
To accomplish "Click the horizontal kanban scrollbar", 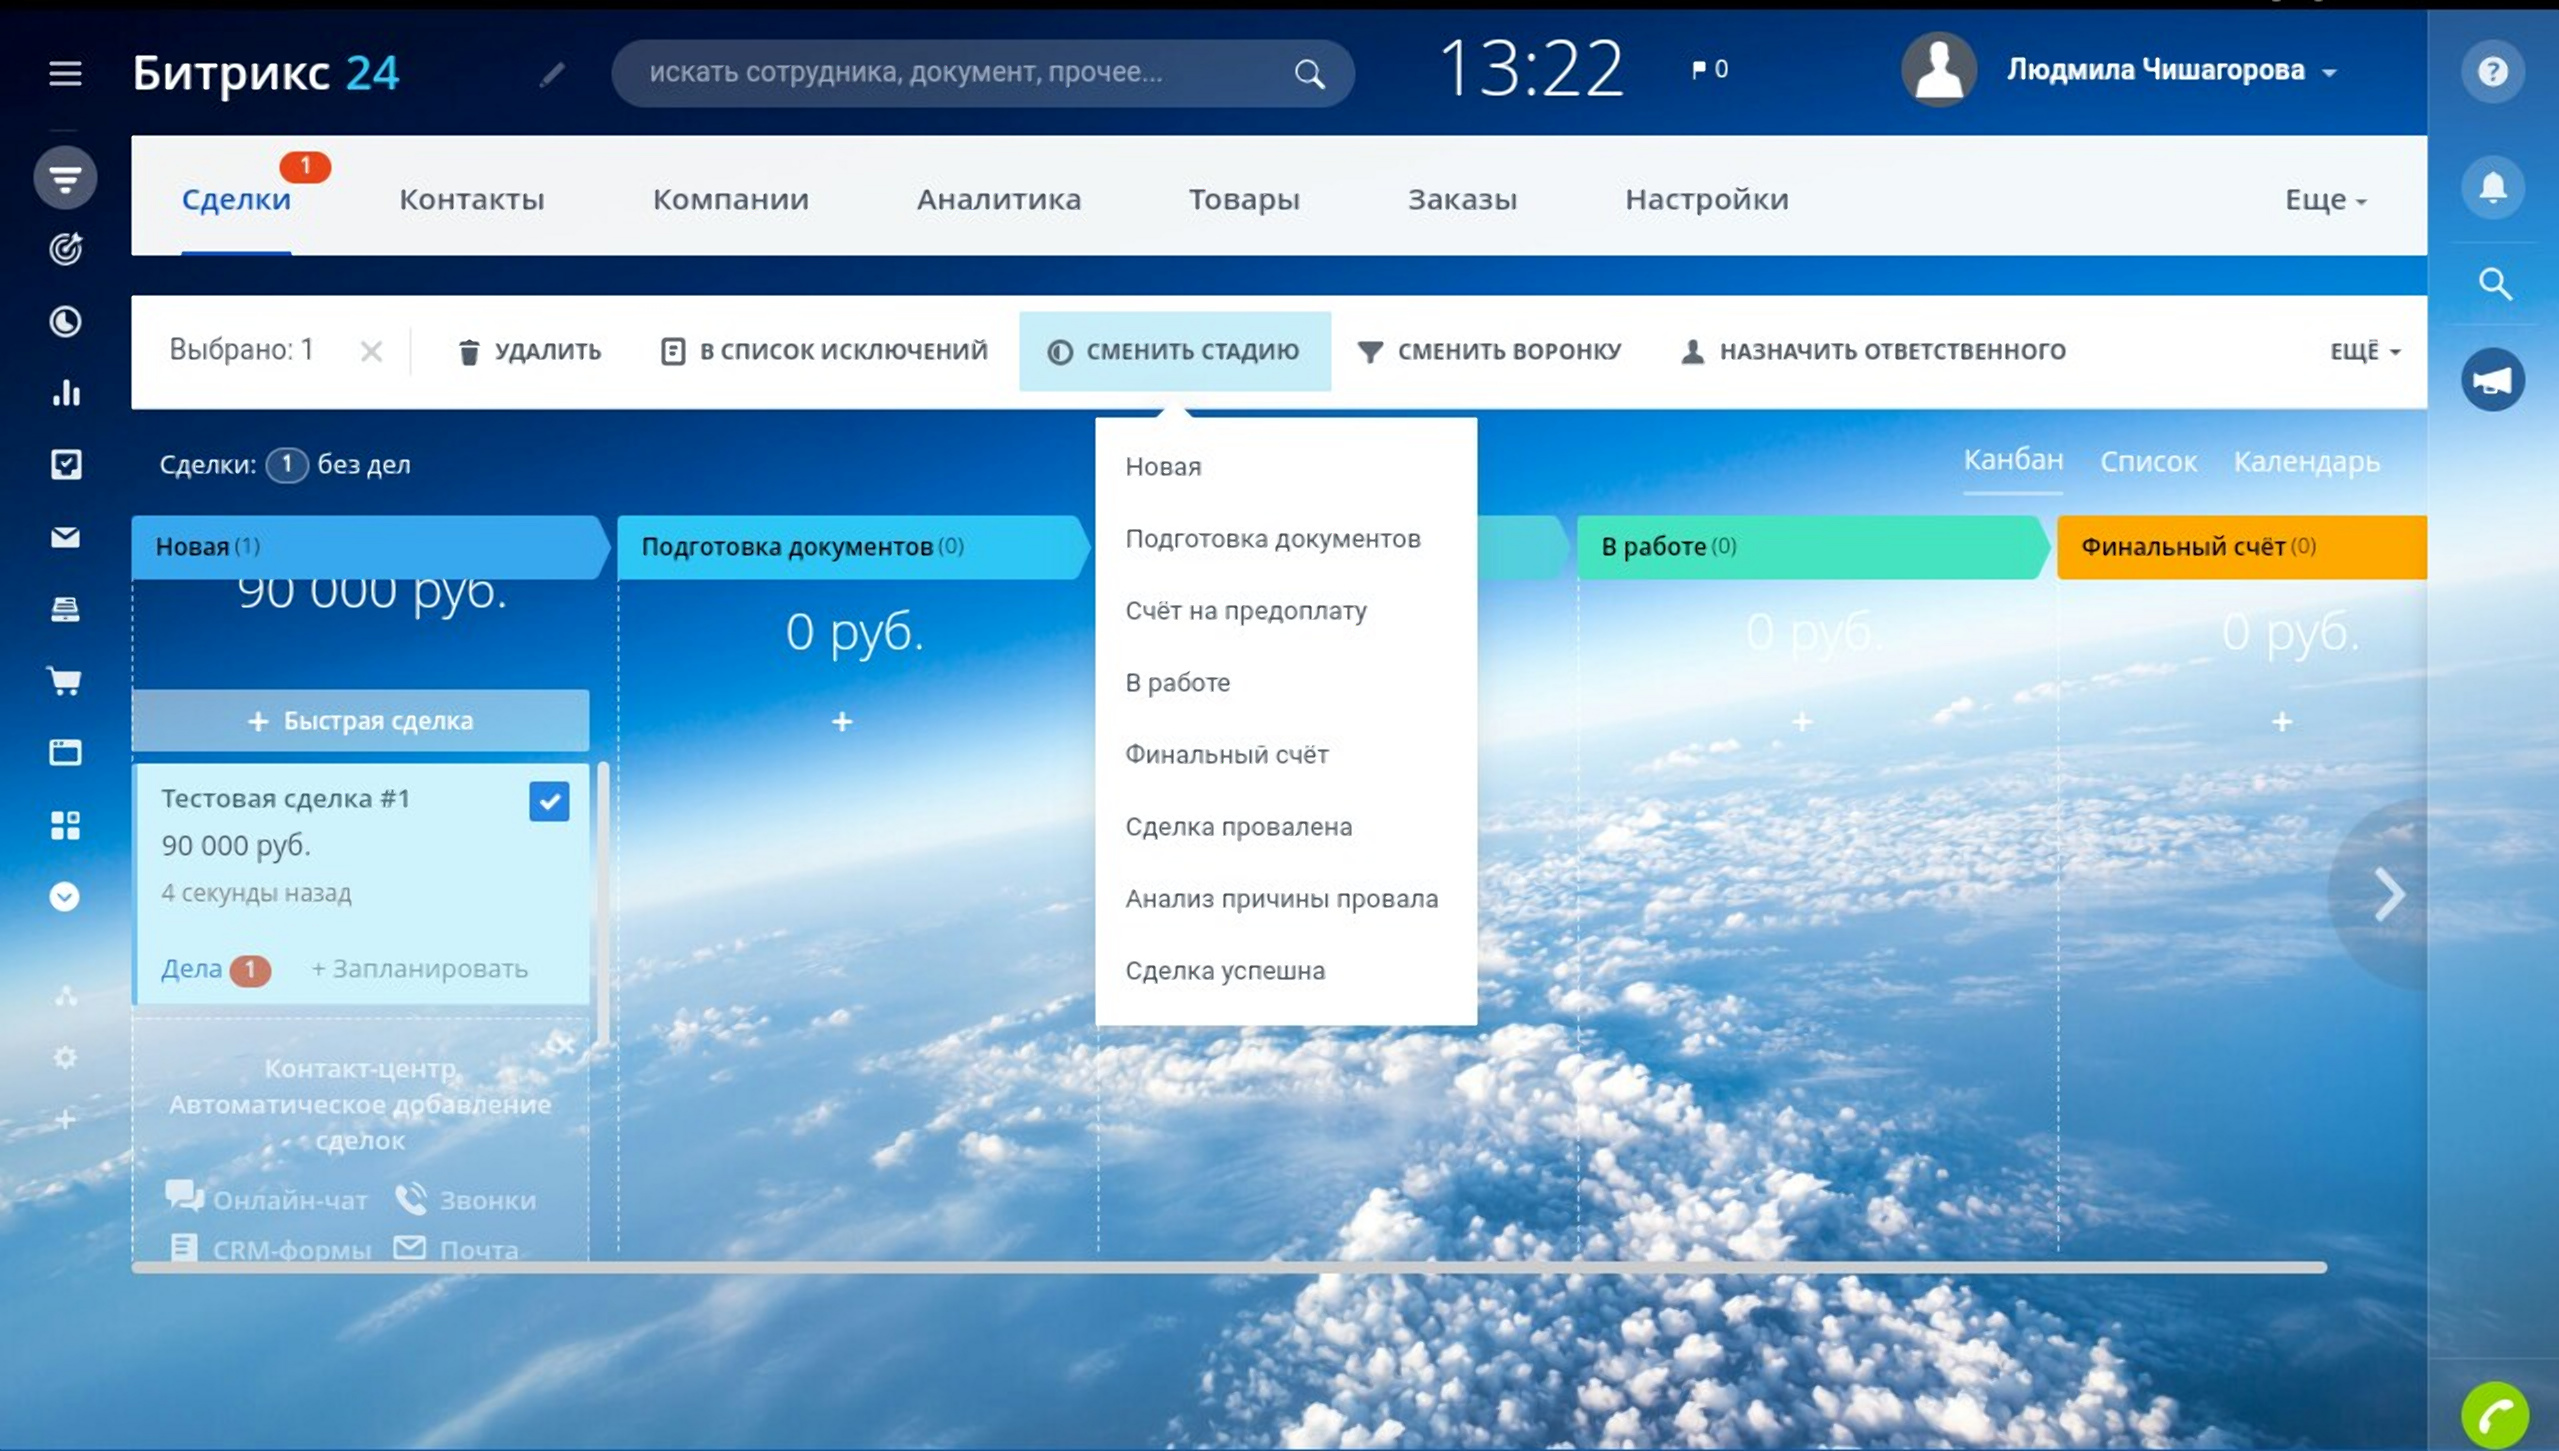I will pos(1228,1267).
